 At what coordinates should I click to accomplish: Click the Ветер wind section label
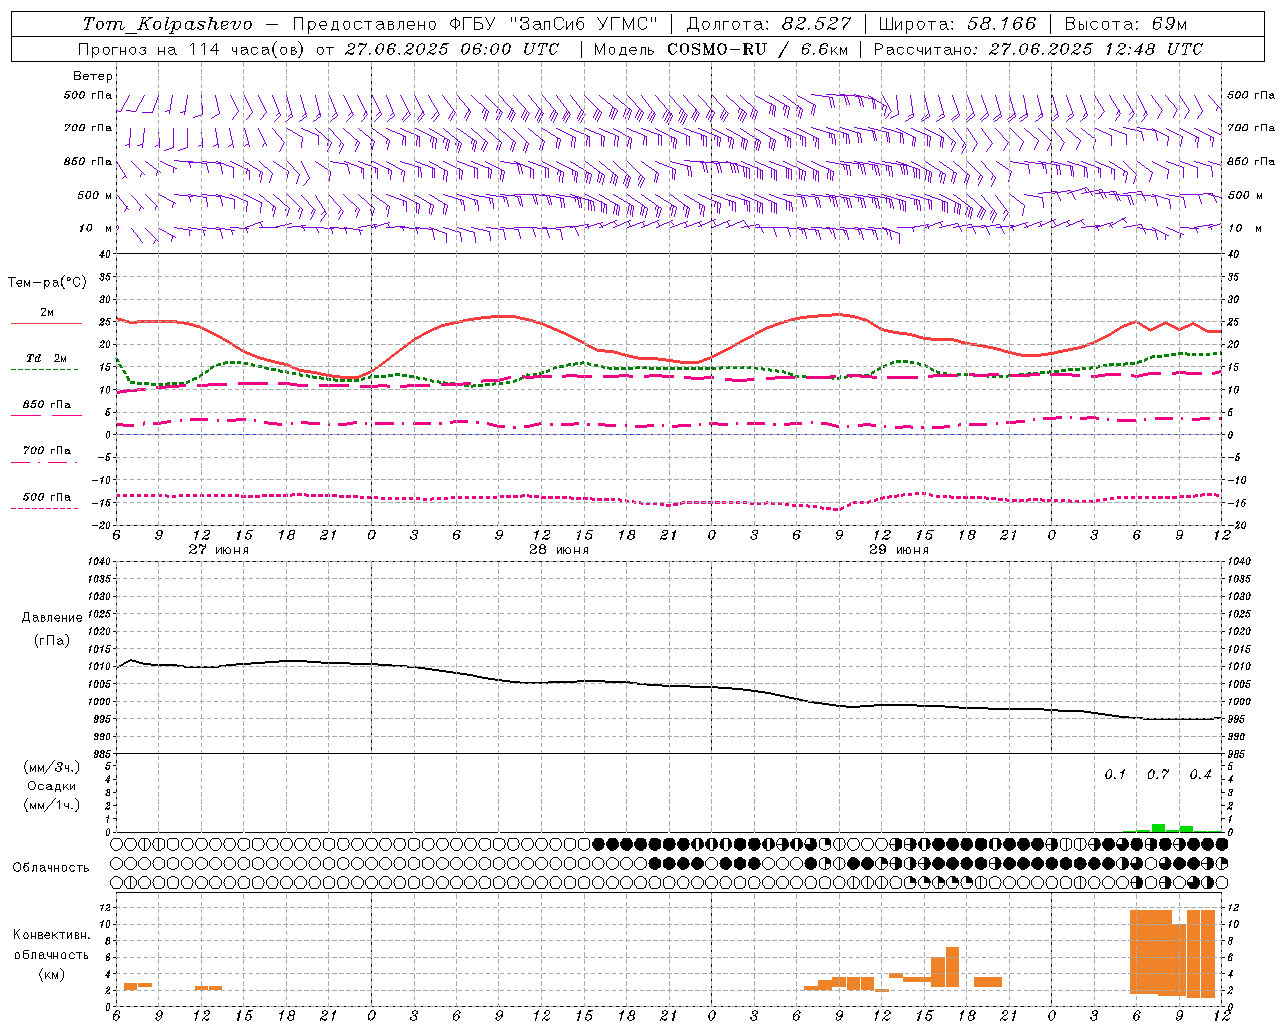[93, 76]
